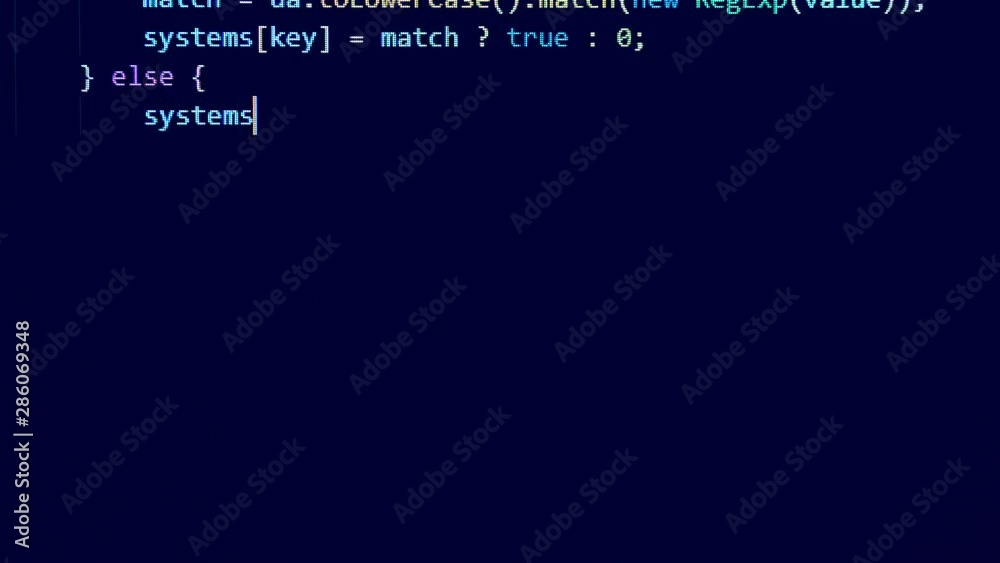Click the "new" keyword before RegExp
This screenshot has height=563, width=1000.
[655, 5]
